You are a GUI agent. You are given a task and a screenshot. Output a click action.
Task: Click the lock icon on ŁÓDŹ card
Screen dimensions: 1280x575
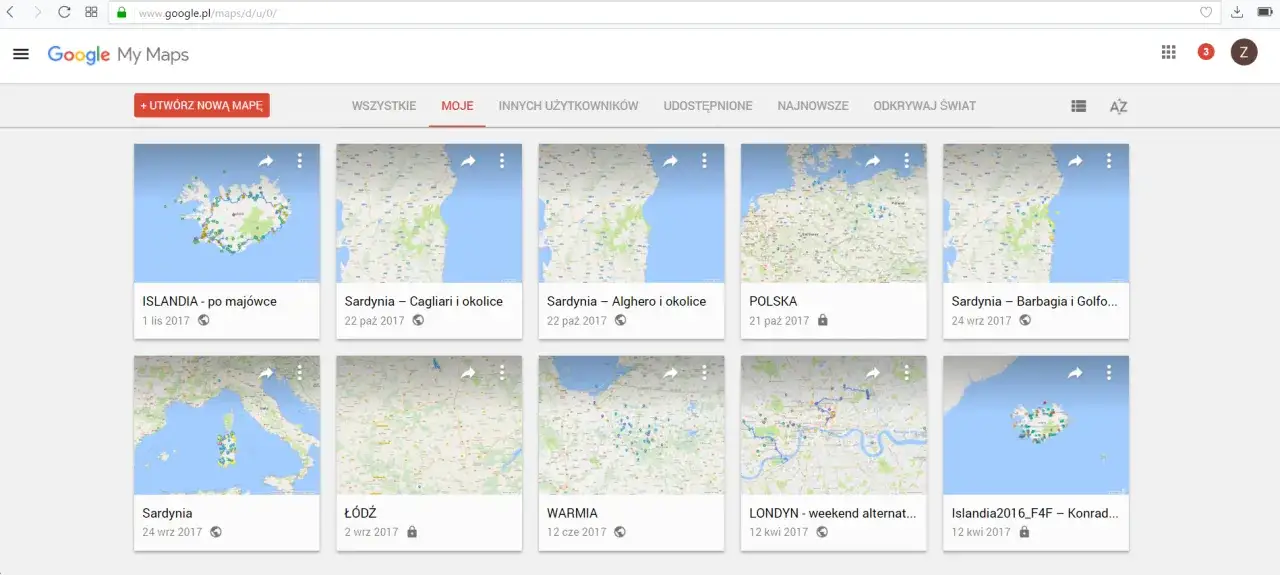[412, 532]
